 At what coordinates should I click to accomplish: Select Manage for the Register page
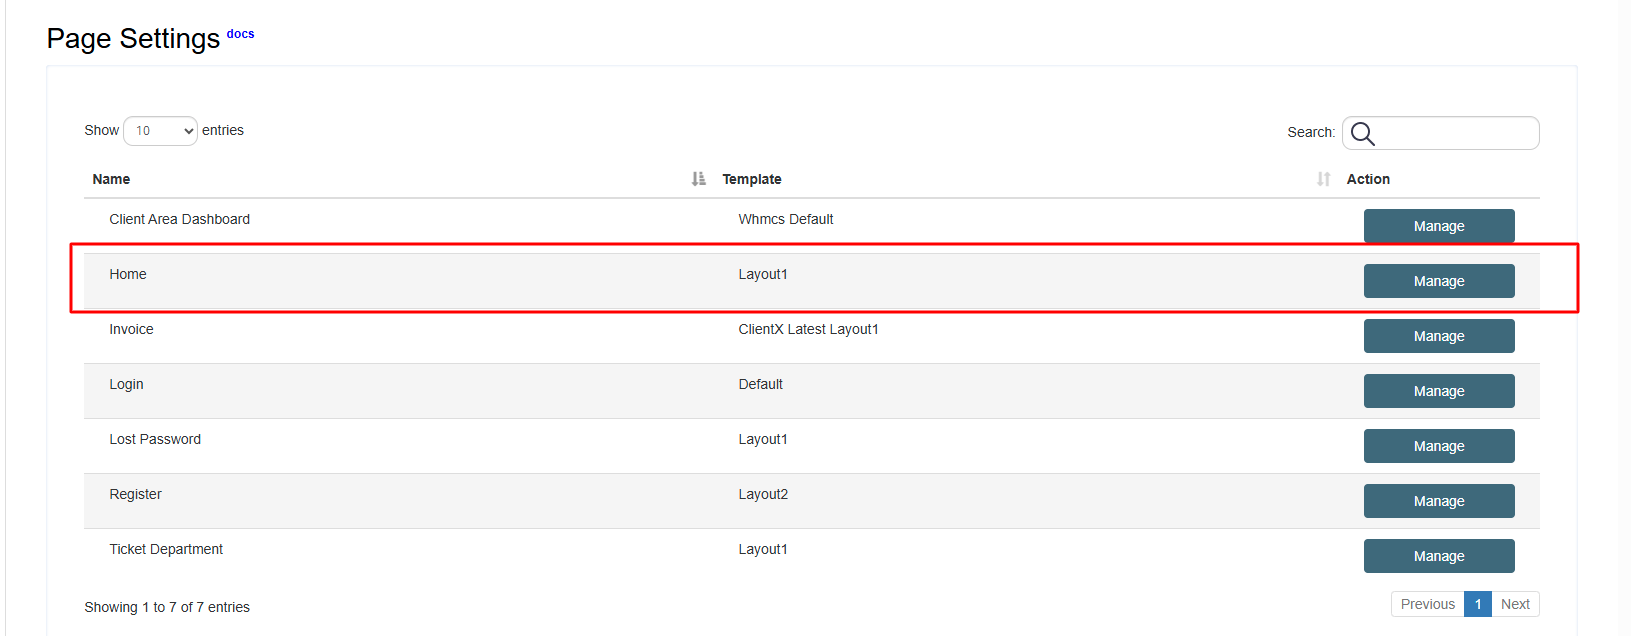[1438, 501]
